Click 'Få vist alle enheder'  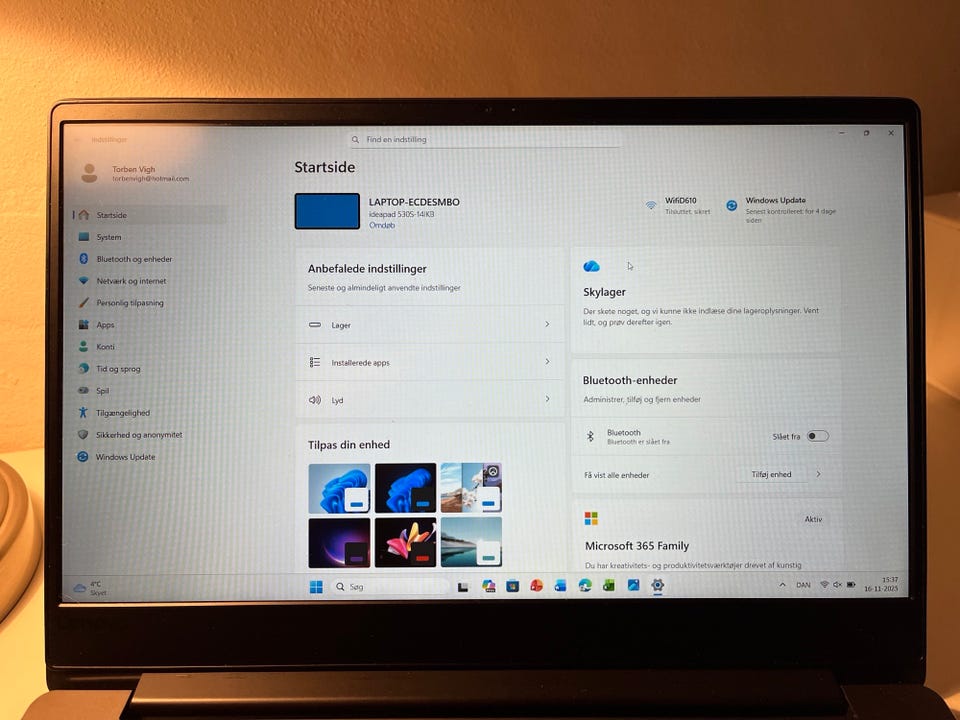(617, 475)
